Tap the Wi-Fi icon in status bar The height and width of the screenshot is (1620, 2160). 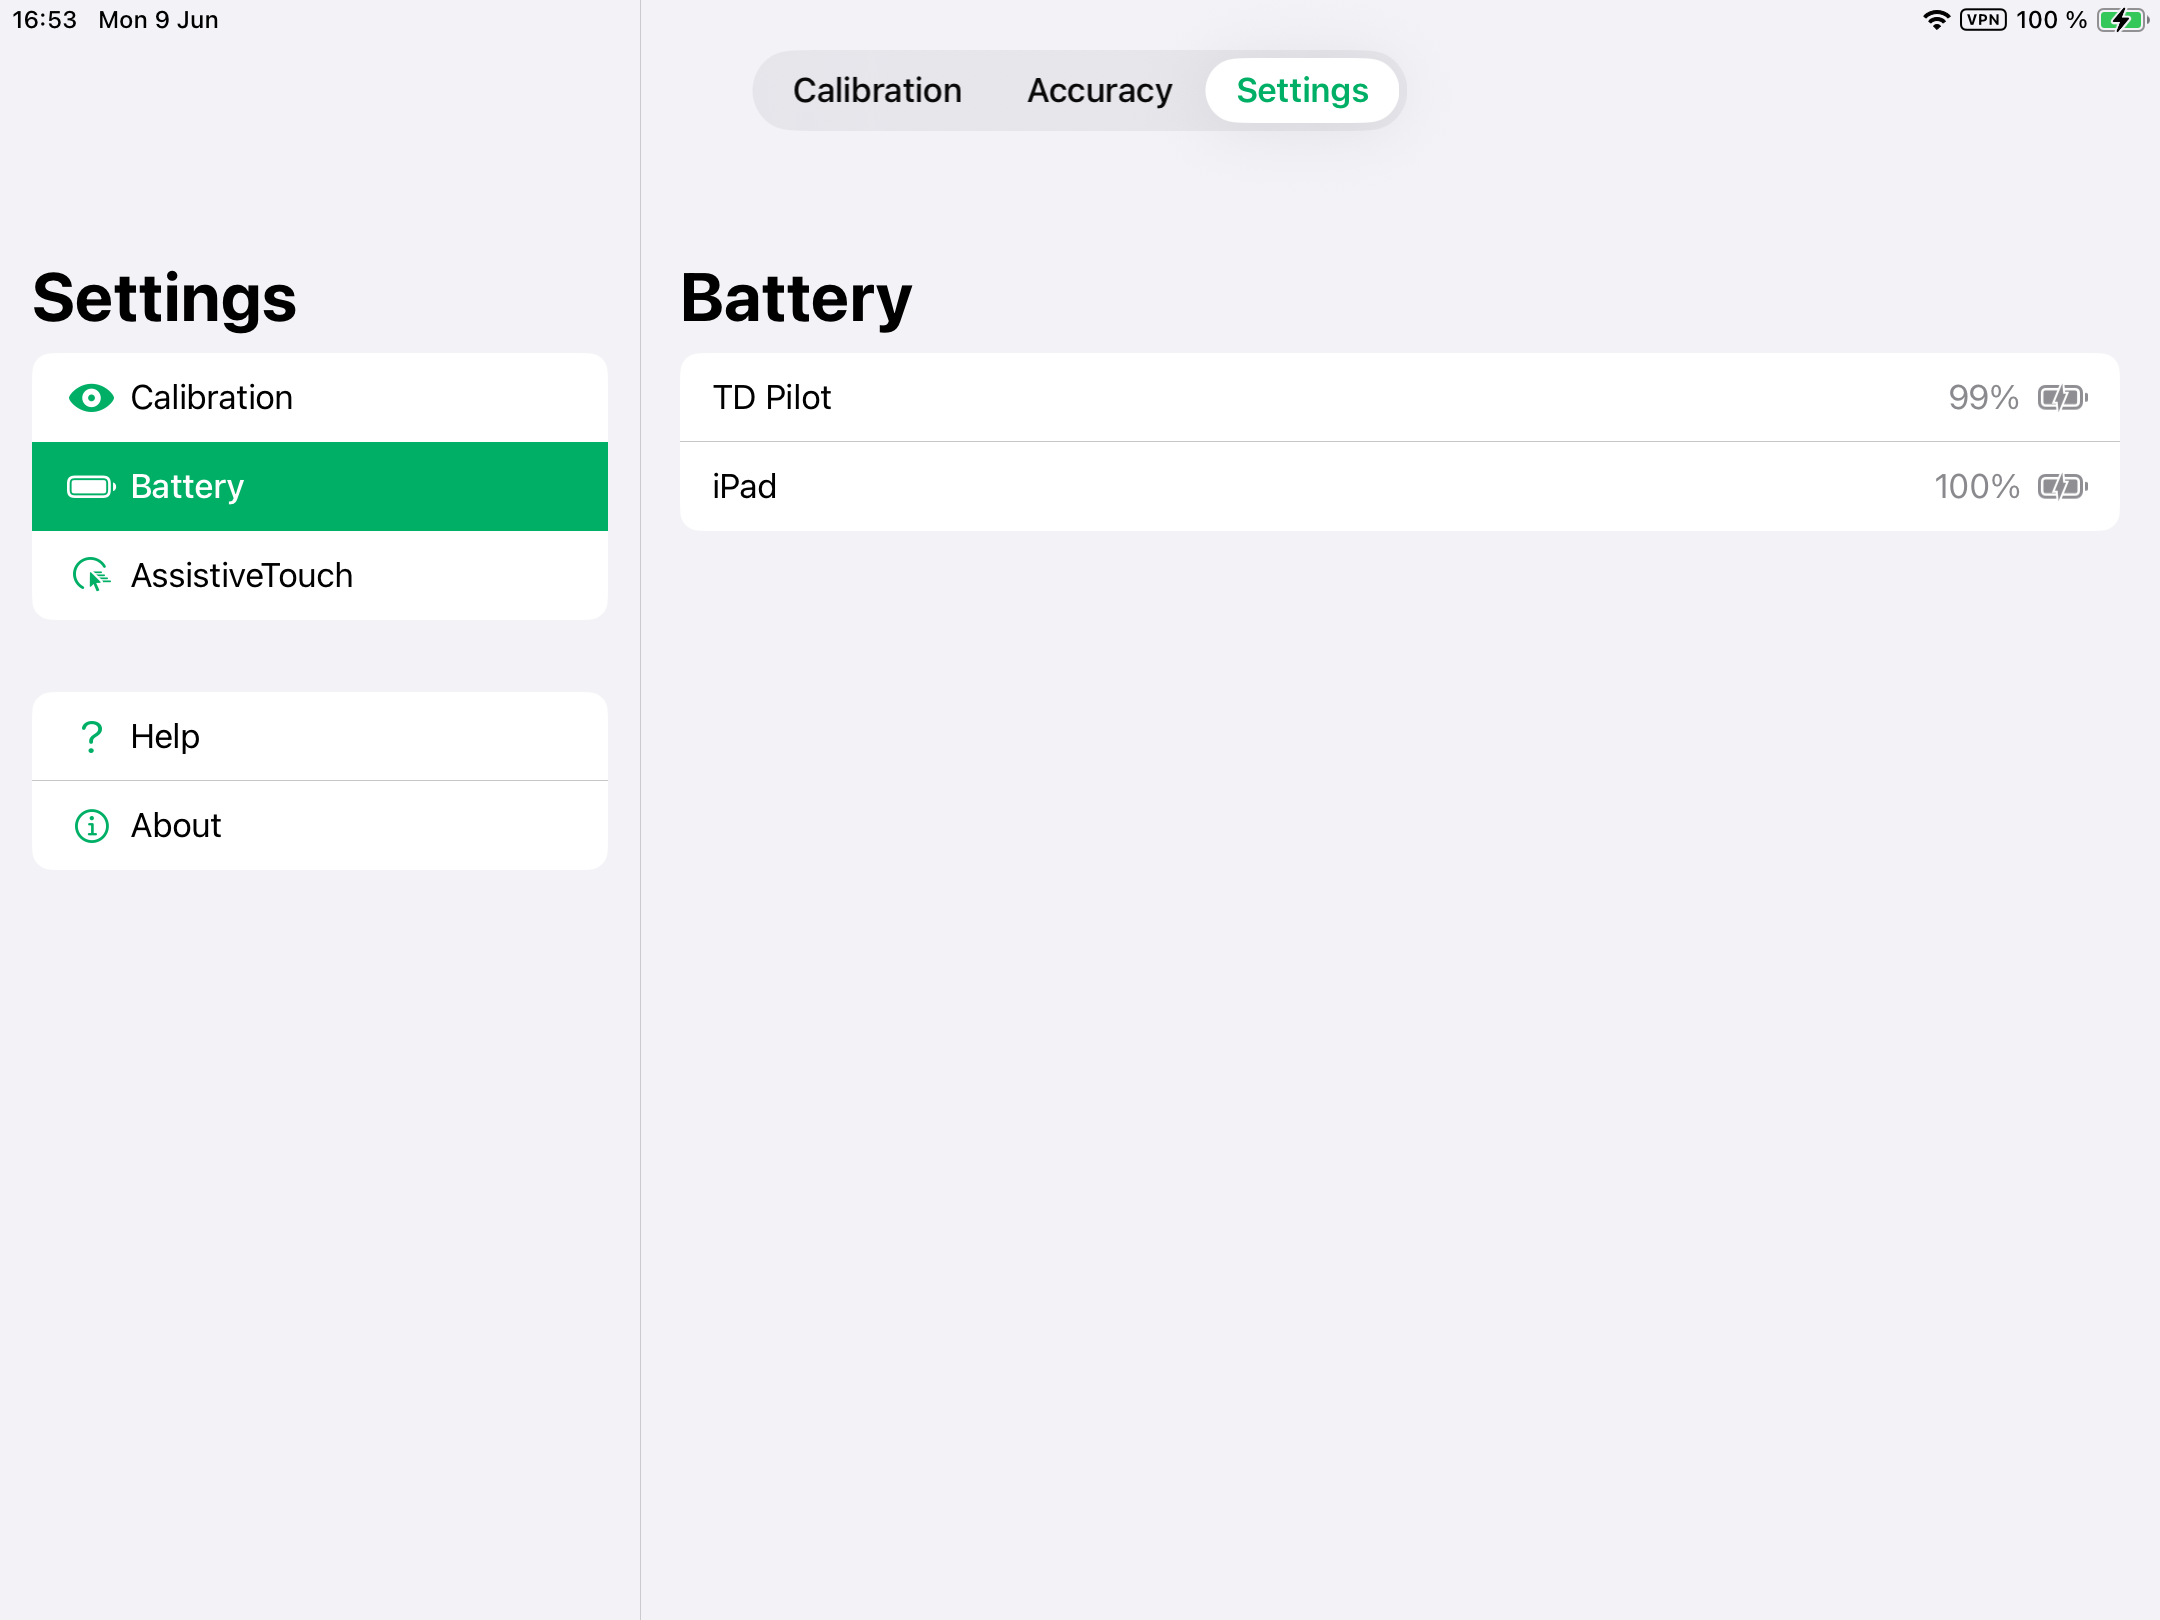1936,20
